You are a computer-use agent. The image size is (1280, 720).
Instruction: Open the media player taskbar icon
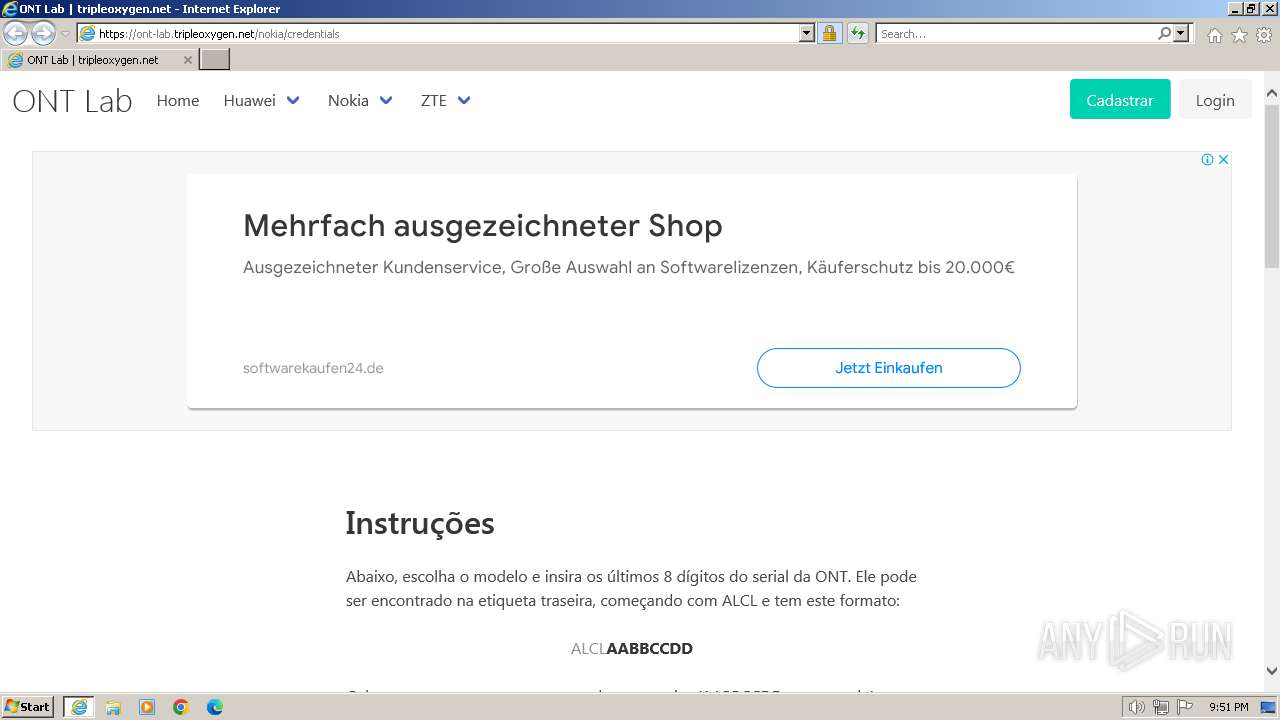tap(147, 707)
